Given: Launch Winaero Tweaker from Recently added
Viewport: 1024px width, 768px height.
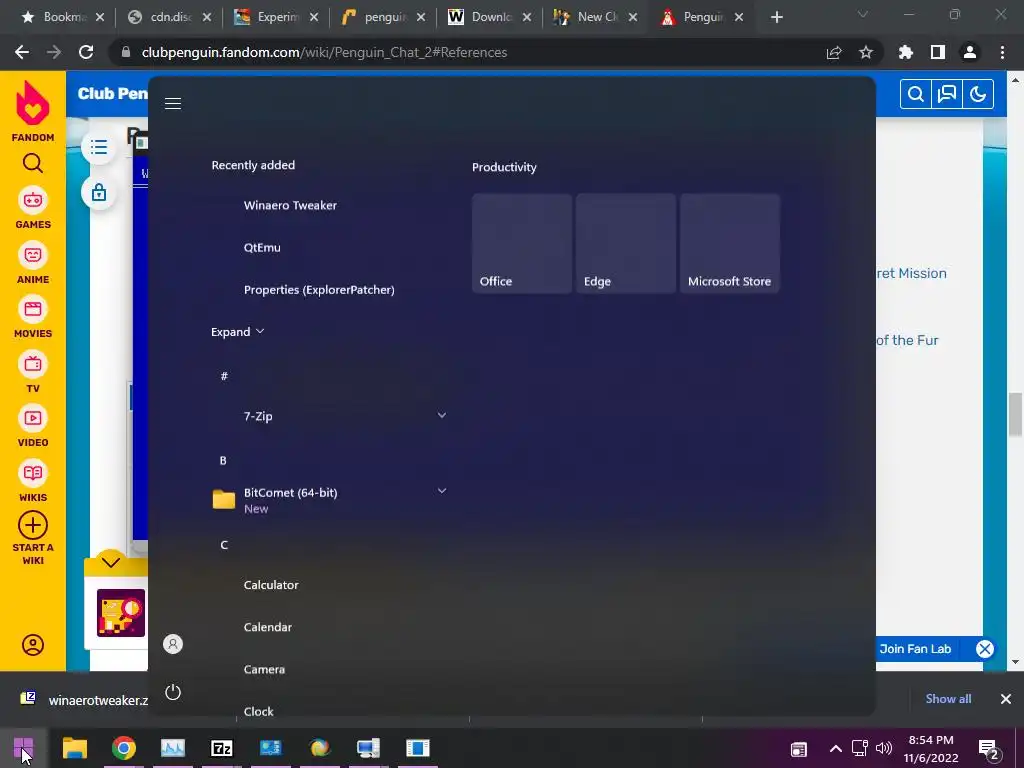Looking at the screenshot, I should pos(290,205).
